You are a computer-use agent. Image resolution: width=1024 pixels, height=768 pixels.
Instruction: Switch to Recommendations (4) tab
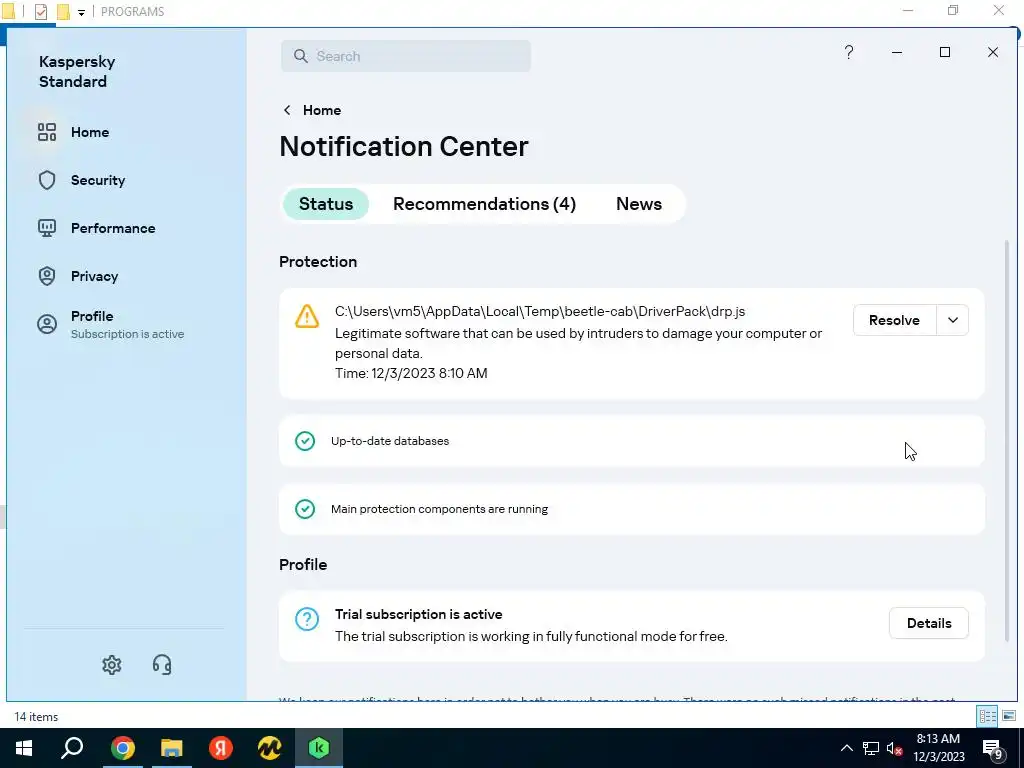(485, 204)
